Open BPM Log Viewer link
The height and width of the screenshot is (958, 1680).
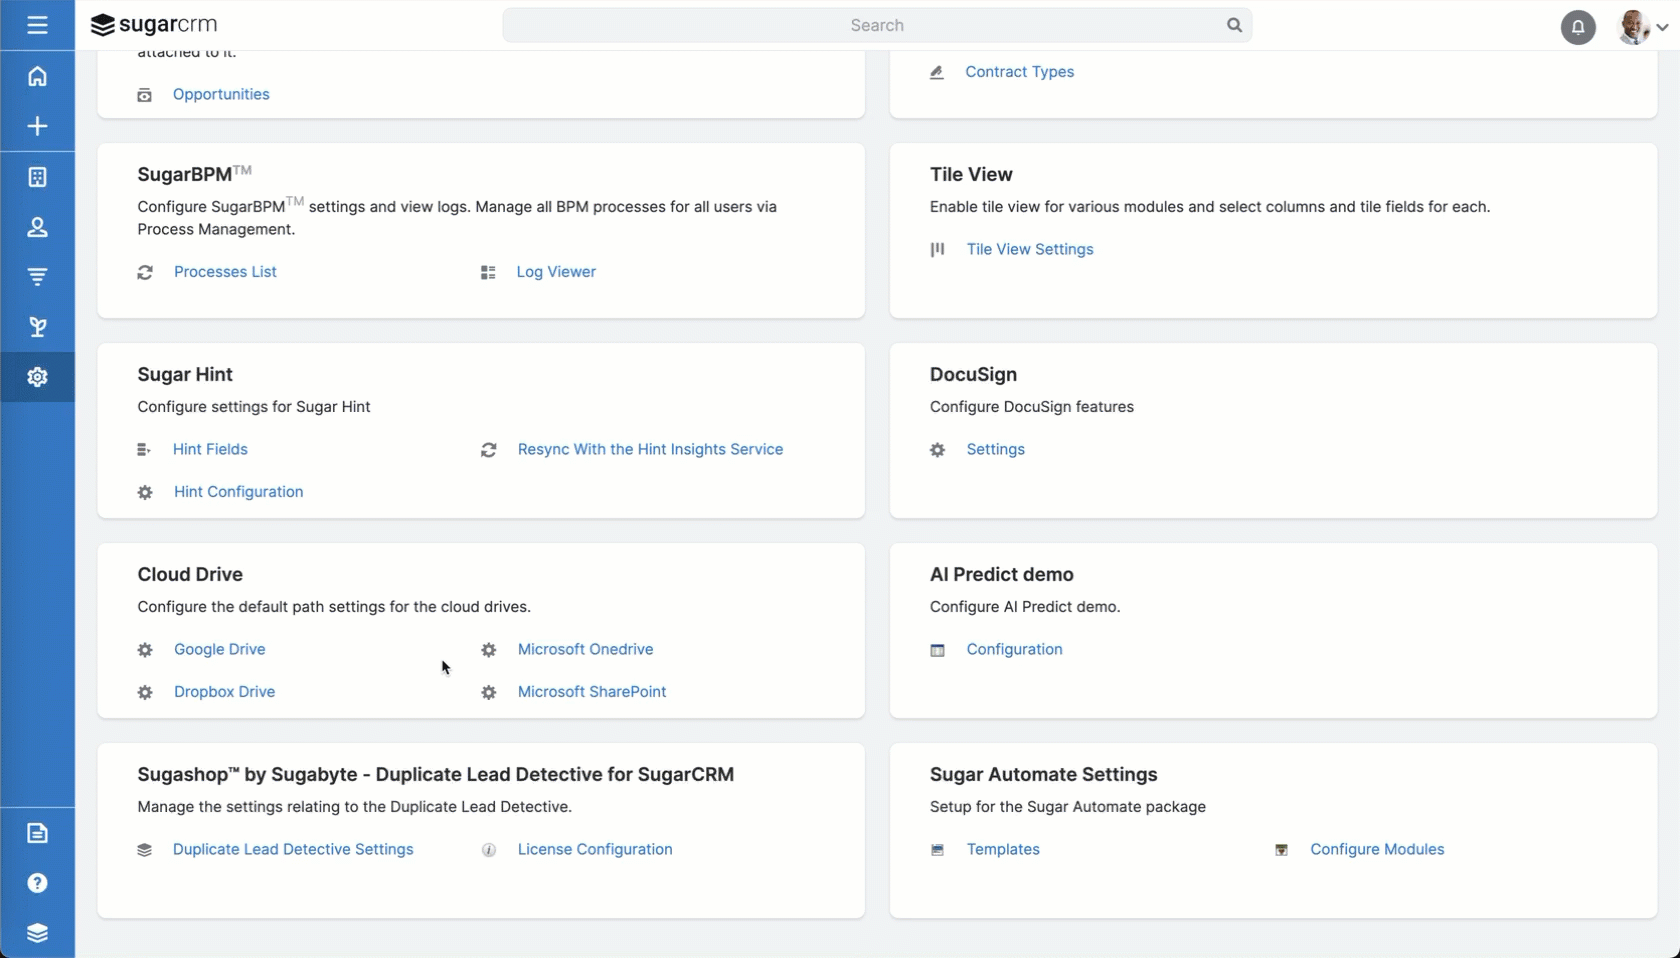pyautogui.click(x=556, y=272)
